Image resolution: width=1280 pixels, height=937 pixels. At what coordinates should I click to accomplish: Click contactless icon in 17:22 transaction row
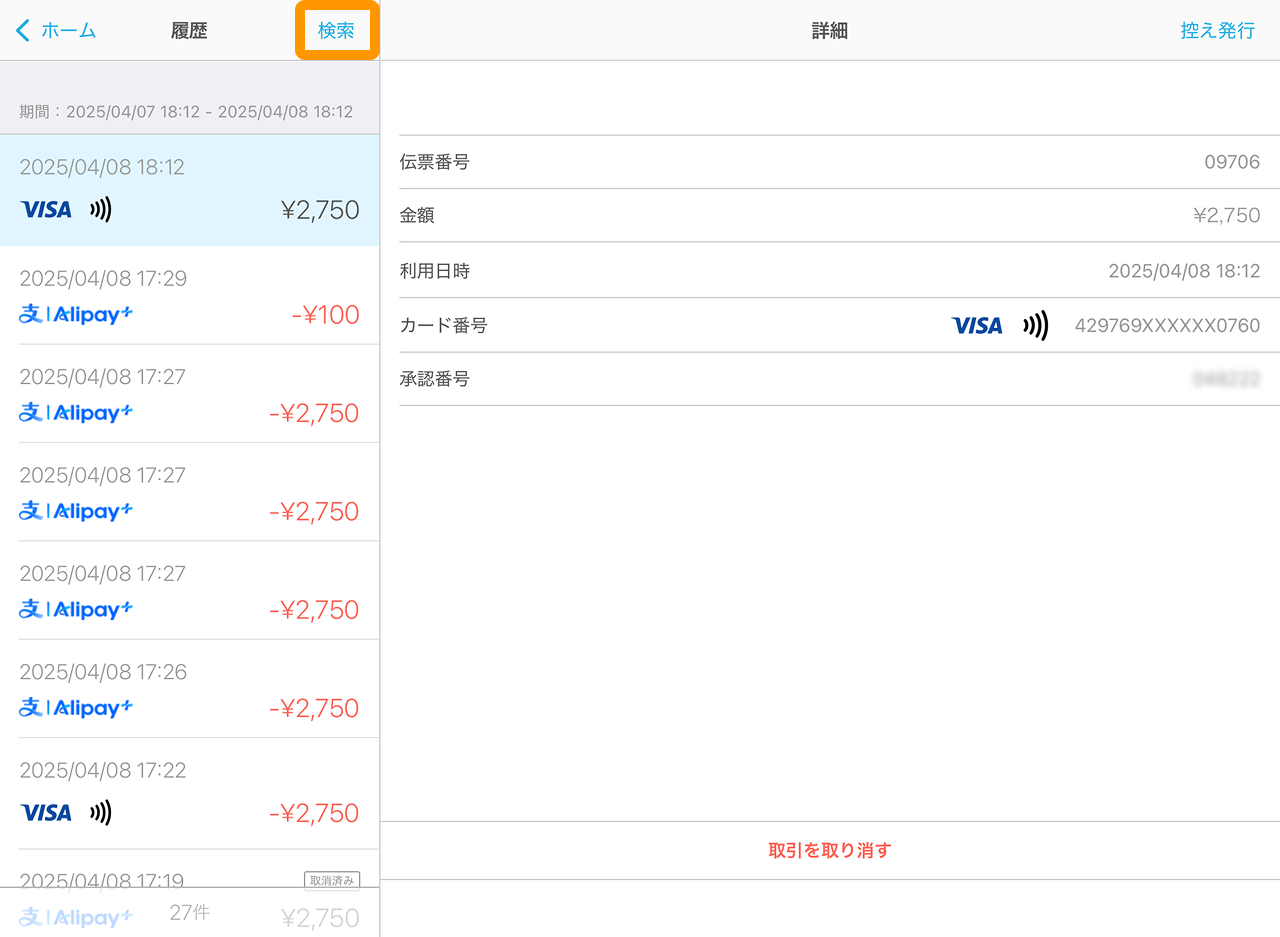coord(100,812)
